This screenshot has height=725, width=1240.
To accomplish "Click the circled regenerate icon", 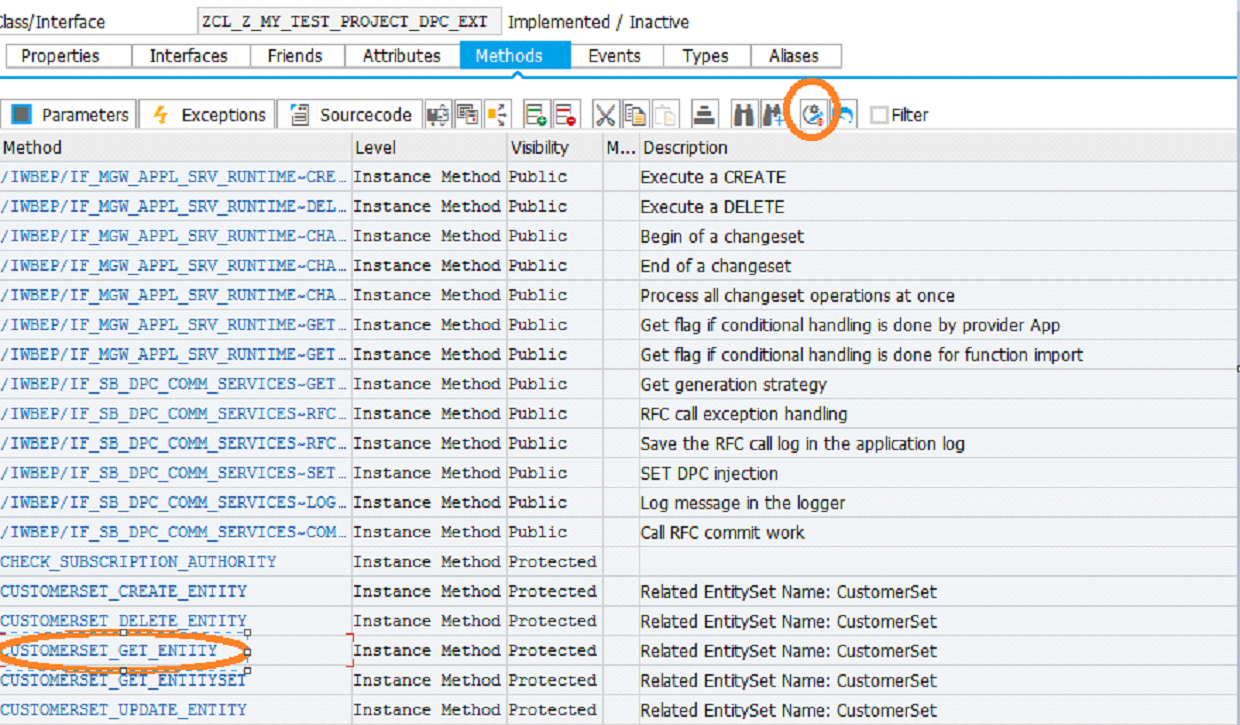I will pyautogui.click(x=812, y=114).
